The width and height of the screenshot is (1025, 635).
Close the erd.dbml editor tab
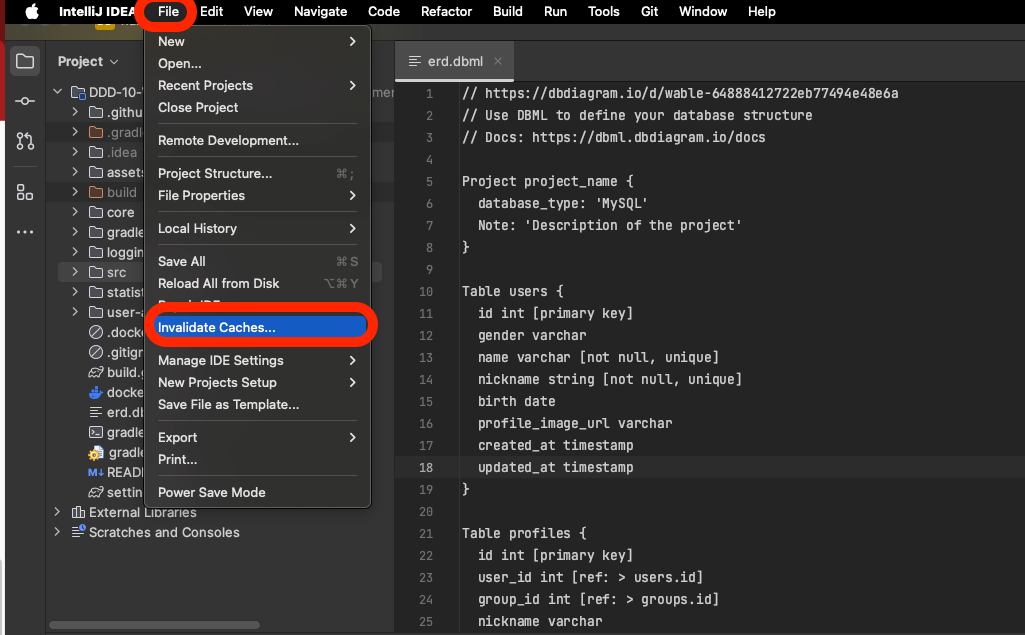(x=498, y=61)
